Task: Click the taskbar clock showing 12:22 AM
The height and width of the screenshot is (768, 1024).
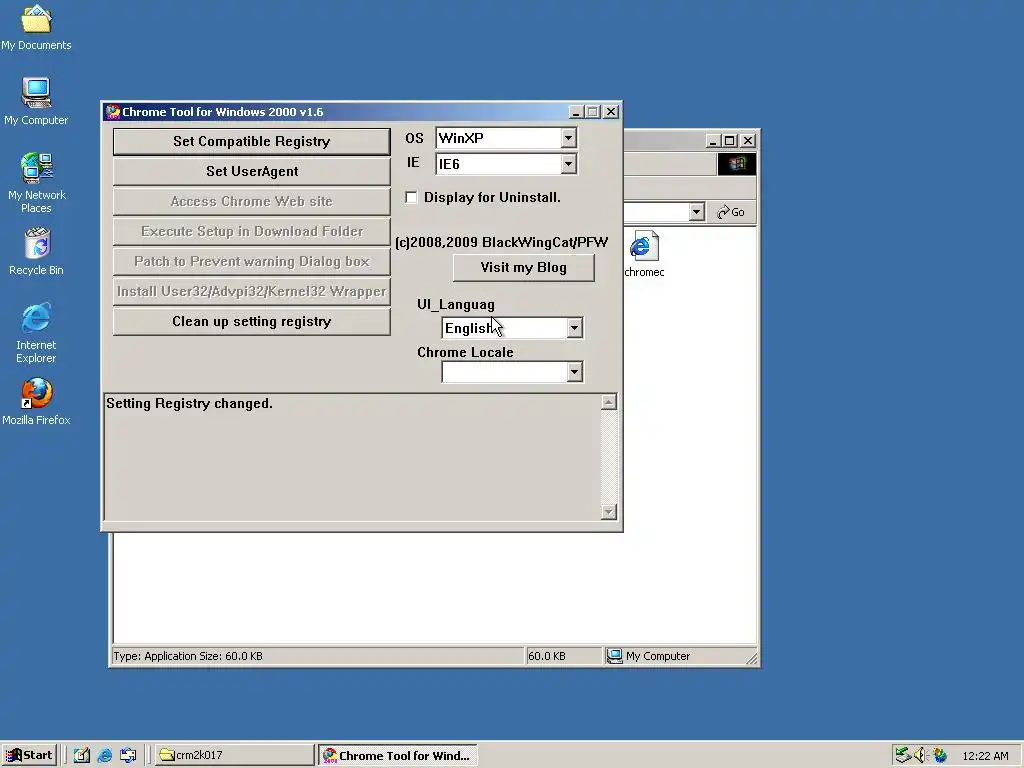Action: point(985,756)
